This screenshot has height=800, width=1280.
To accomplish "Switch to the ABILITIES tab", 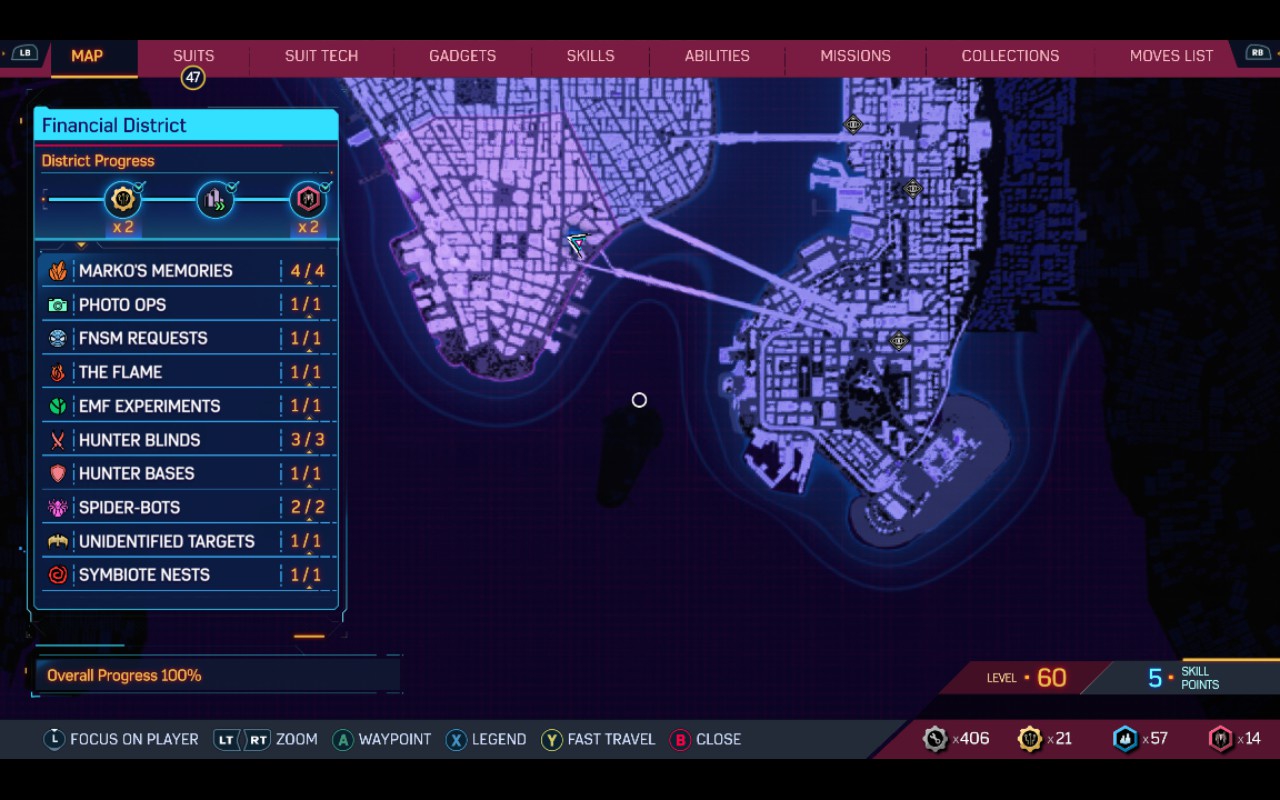I will (x=717, y=56).
